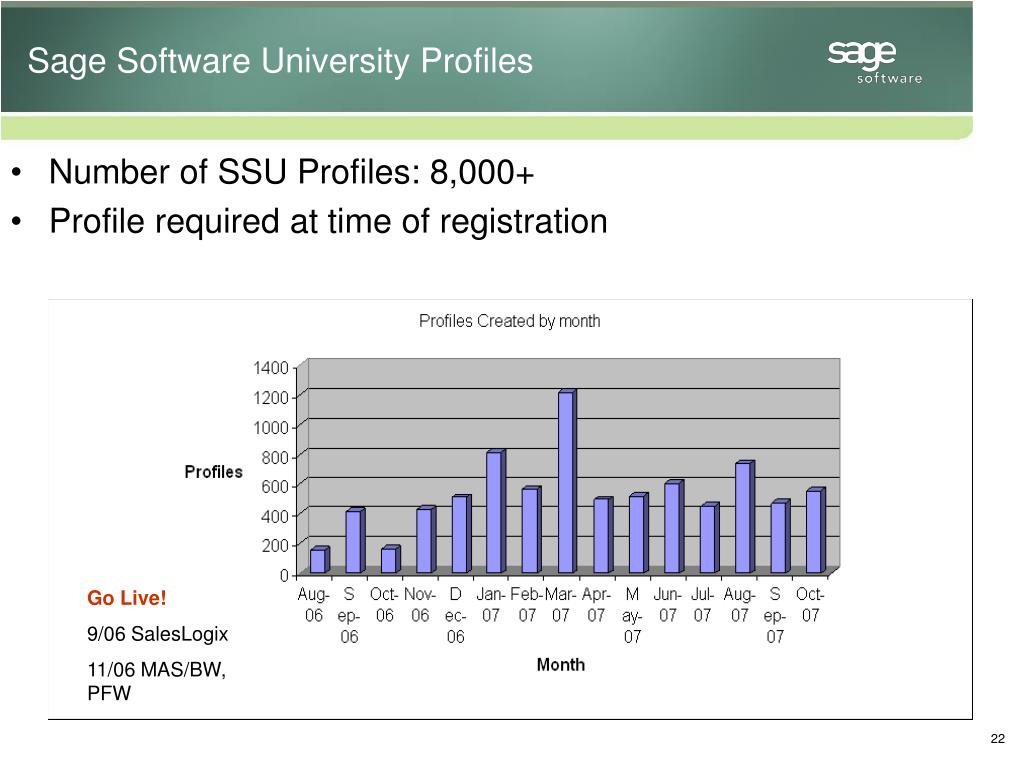Image resolution: width=1024 pixels, height=768 pixels.
Task: Click the Jul-07 bar in chart
Action: coord(709,539)
